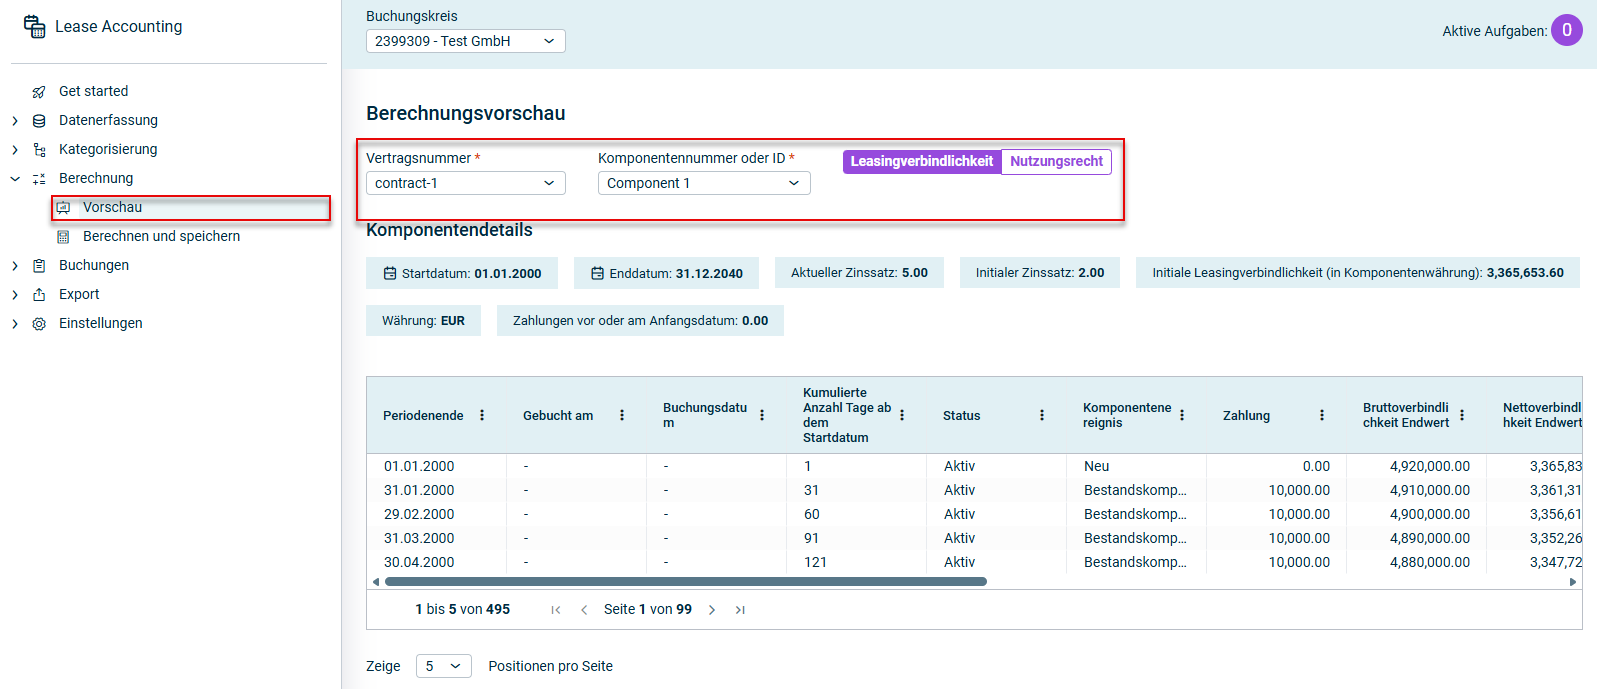Open the Buchungsdatum column menu
This screenshot has height=689, width=1597.
click(x=762, y=415)
